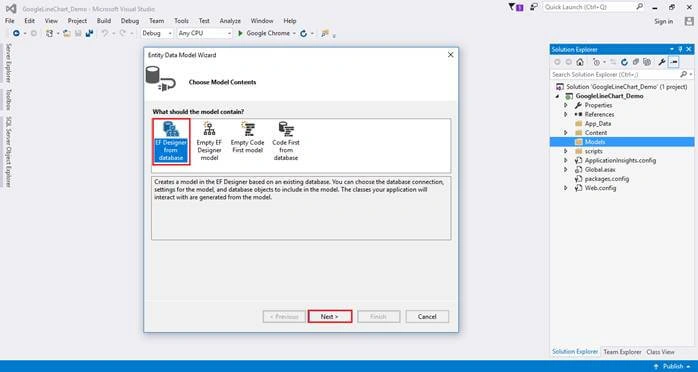The image size is (698, 372).
Task: Click the Solution Explorer Home icon
Action: click(x=580, y=62)
